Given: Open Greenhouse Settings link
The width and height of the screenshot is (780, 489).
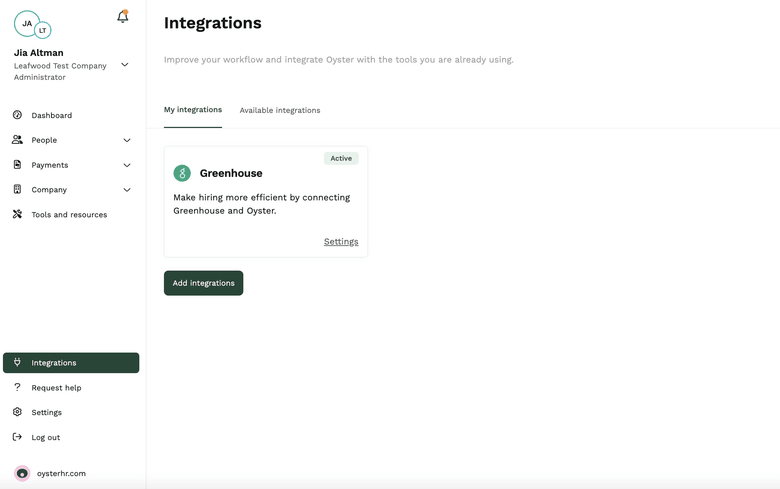Looking at the screenshot, I should [341, 242].
